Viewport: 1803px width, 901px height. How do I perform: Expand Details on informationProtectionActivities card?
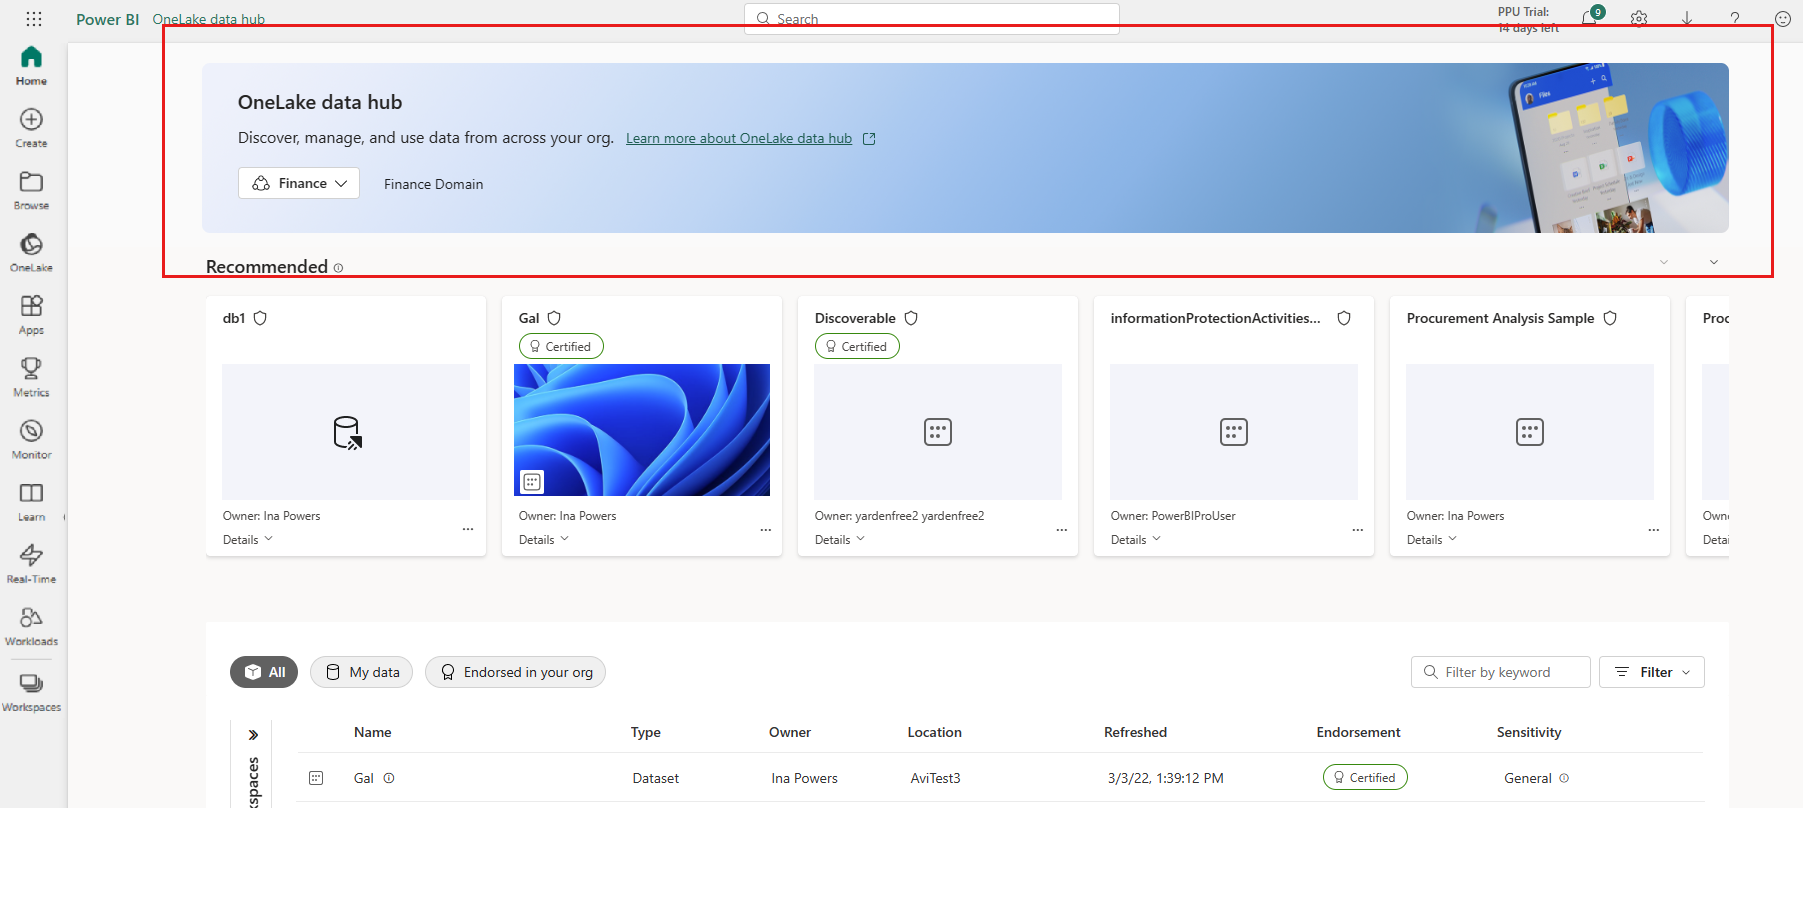1135,539
